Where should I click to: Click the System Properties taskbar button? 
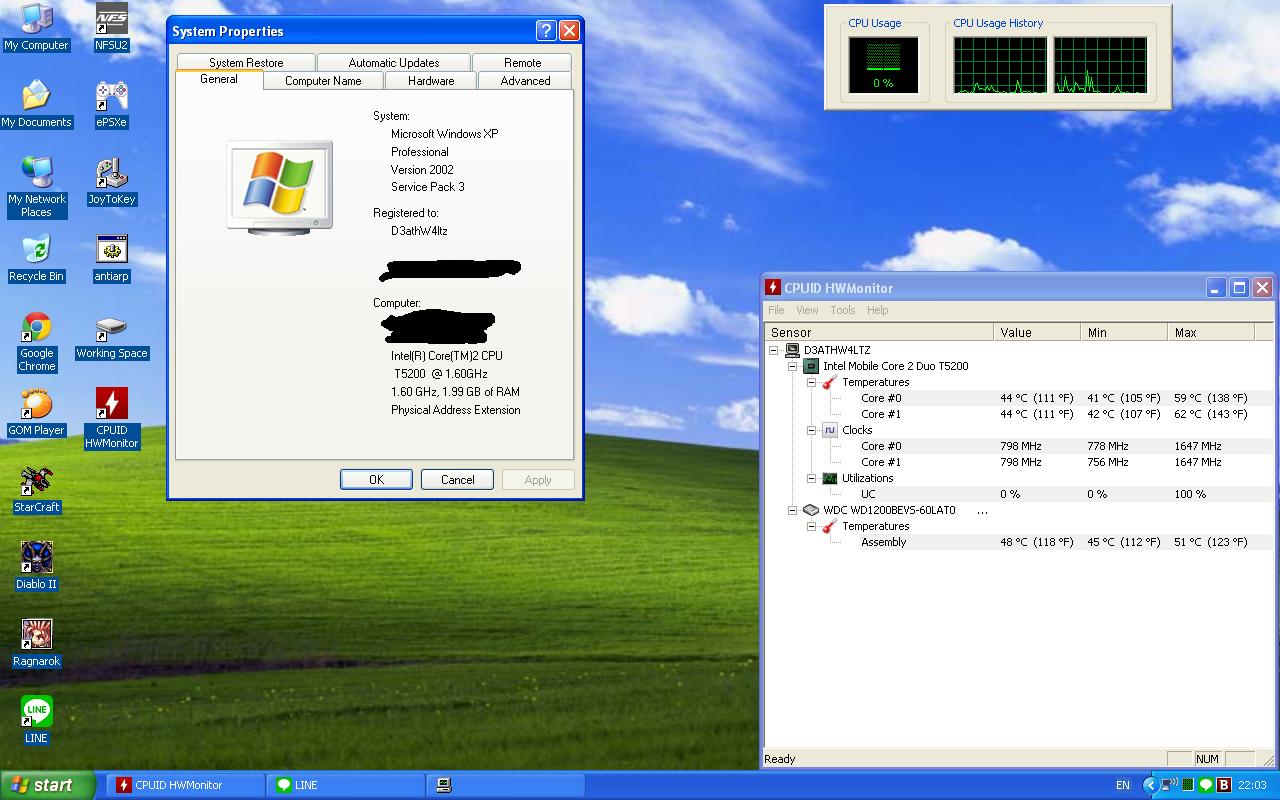tap(505, 785)
